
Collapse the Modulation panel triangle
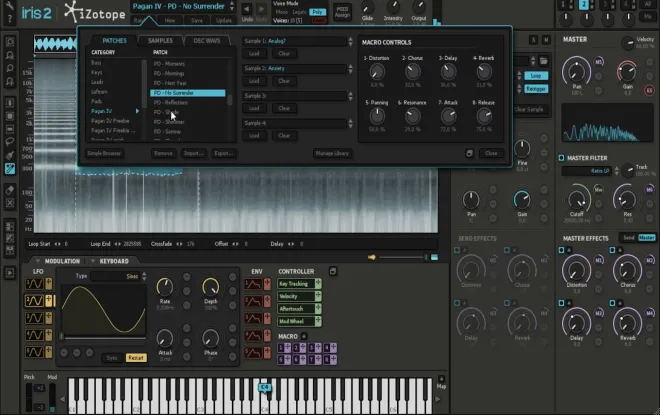[37, 261]
